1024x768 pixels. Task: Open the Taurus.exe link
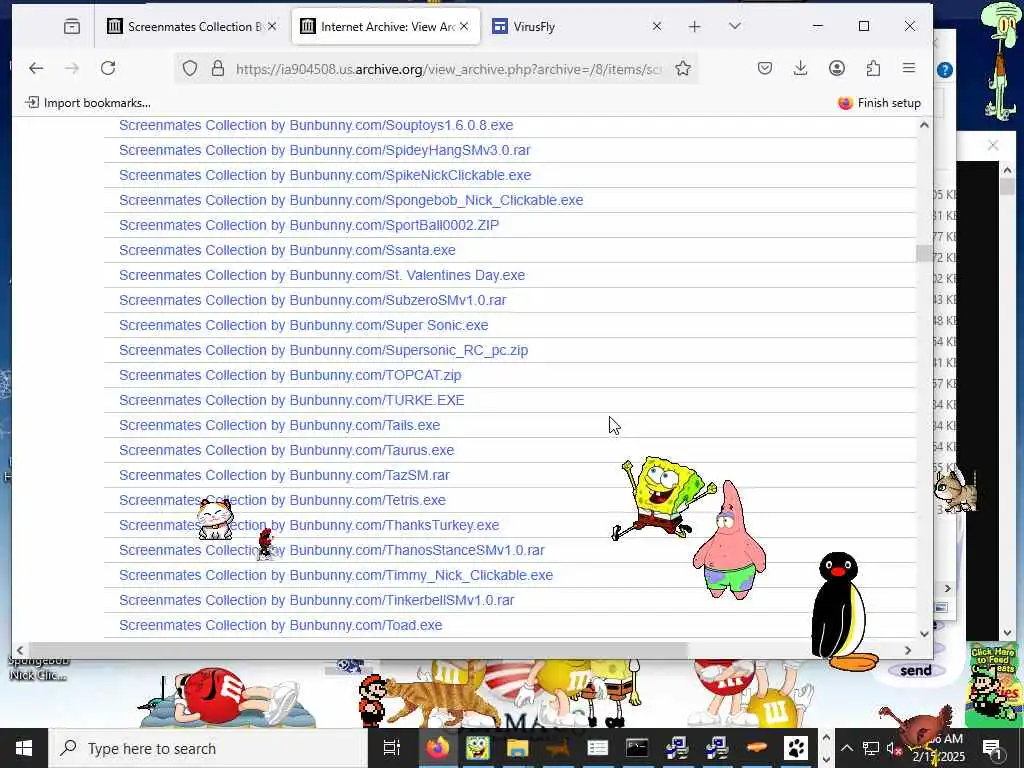pyautogui.click(x=286, y=451)
